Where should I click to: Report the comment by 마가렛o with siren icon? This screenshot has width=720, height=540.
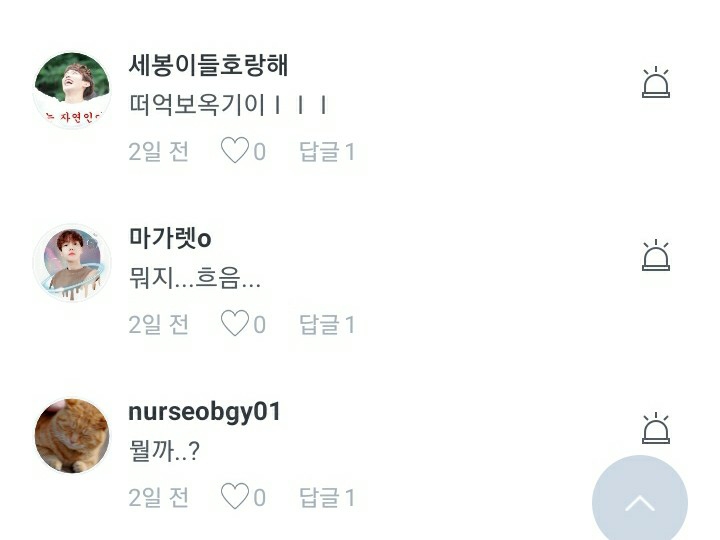[x=656, y=255]
